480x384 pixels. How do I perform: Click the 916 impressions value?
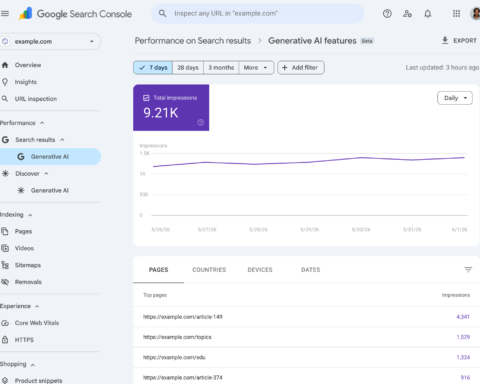click(x=465, y=377)
